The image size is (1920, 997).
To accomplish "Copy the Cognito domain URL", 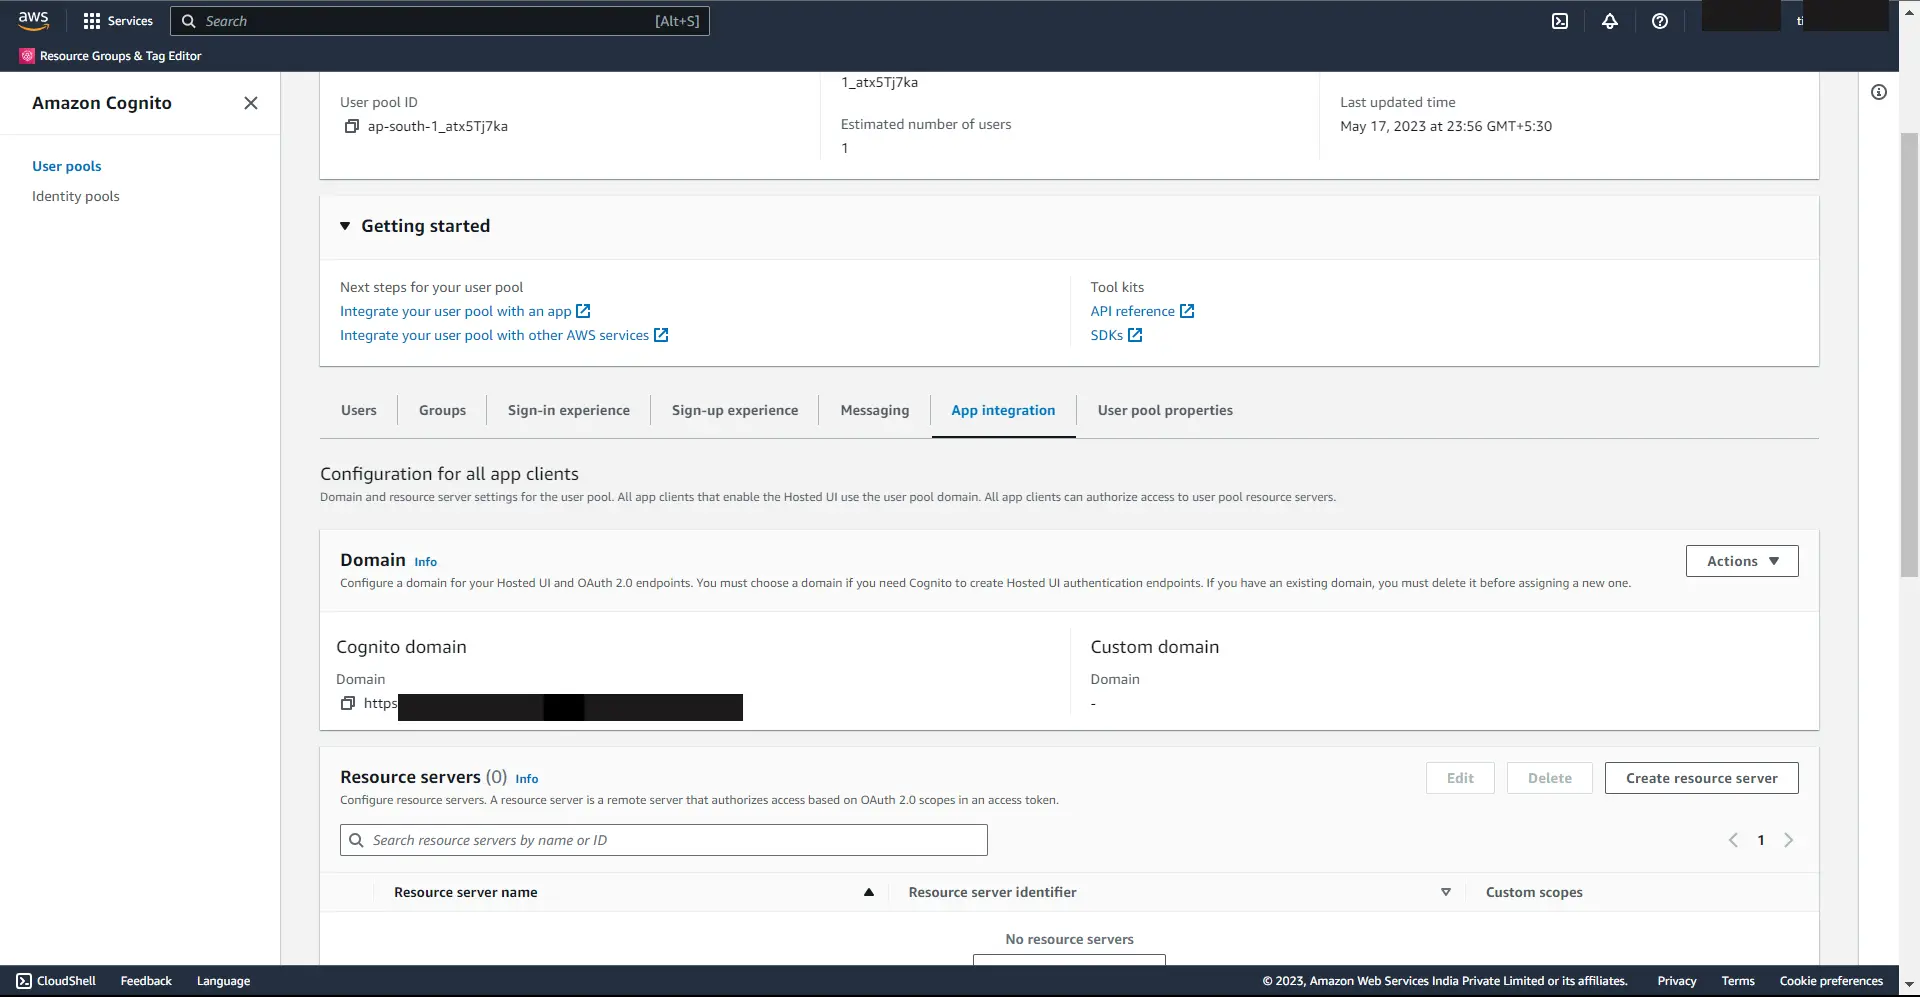I will (x=348, y=703).
